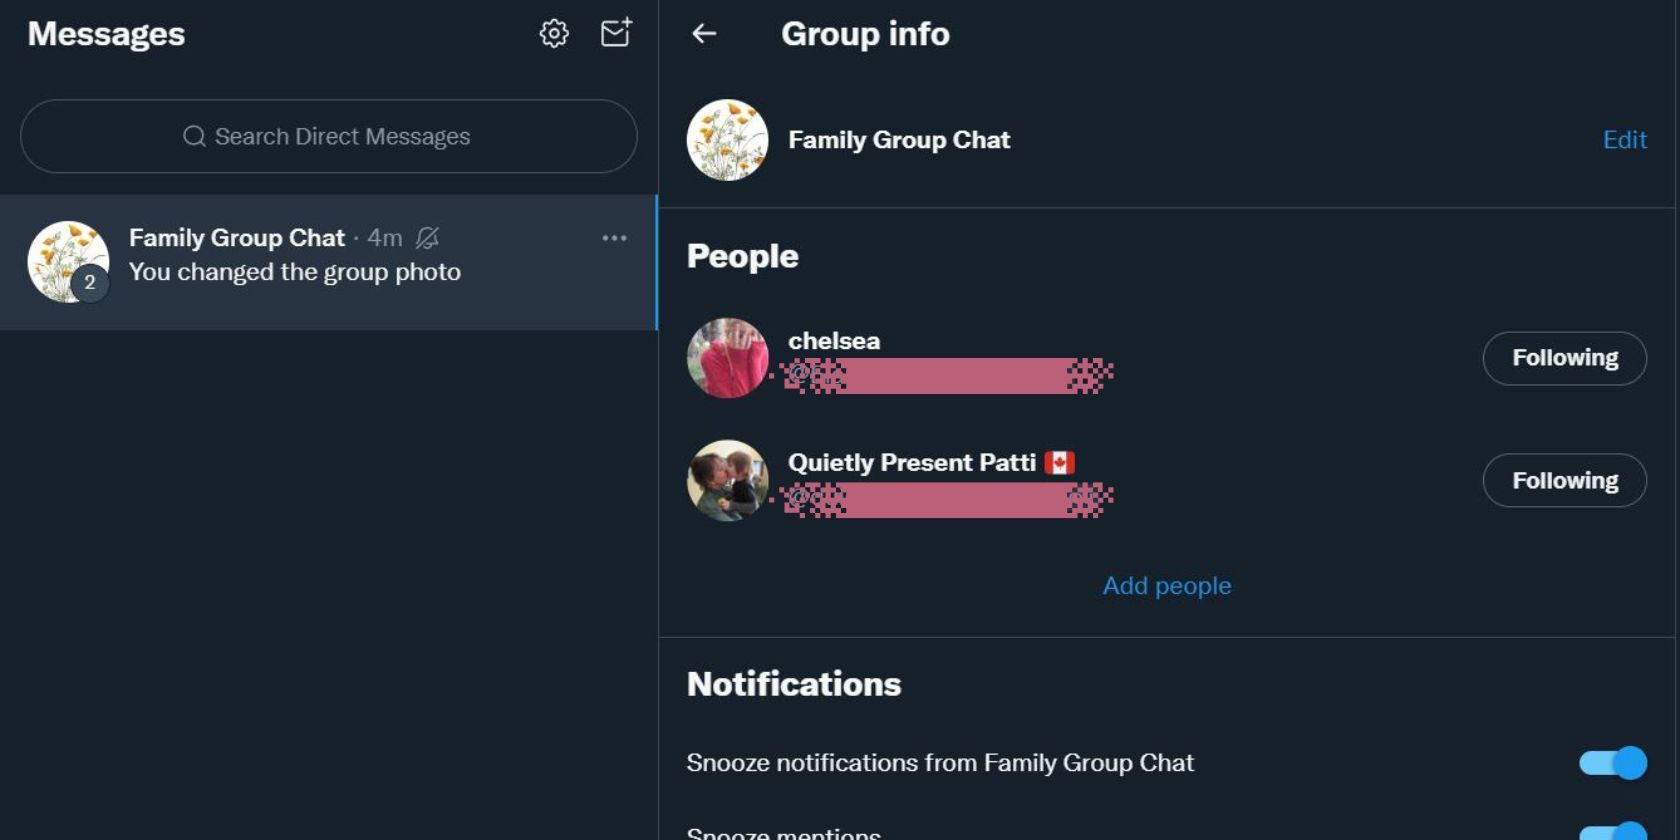Click Quietly Present Patti's name

click(x=911, y=463)
